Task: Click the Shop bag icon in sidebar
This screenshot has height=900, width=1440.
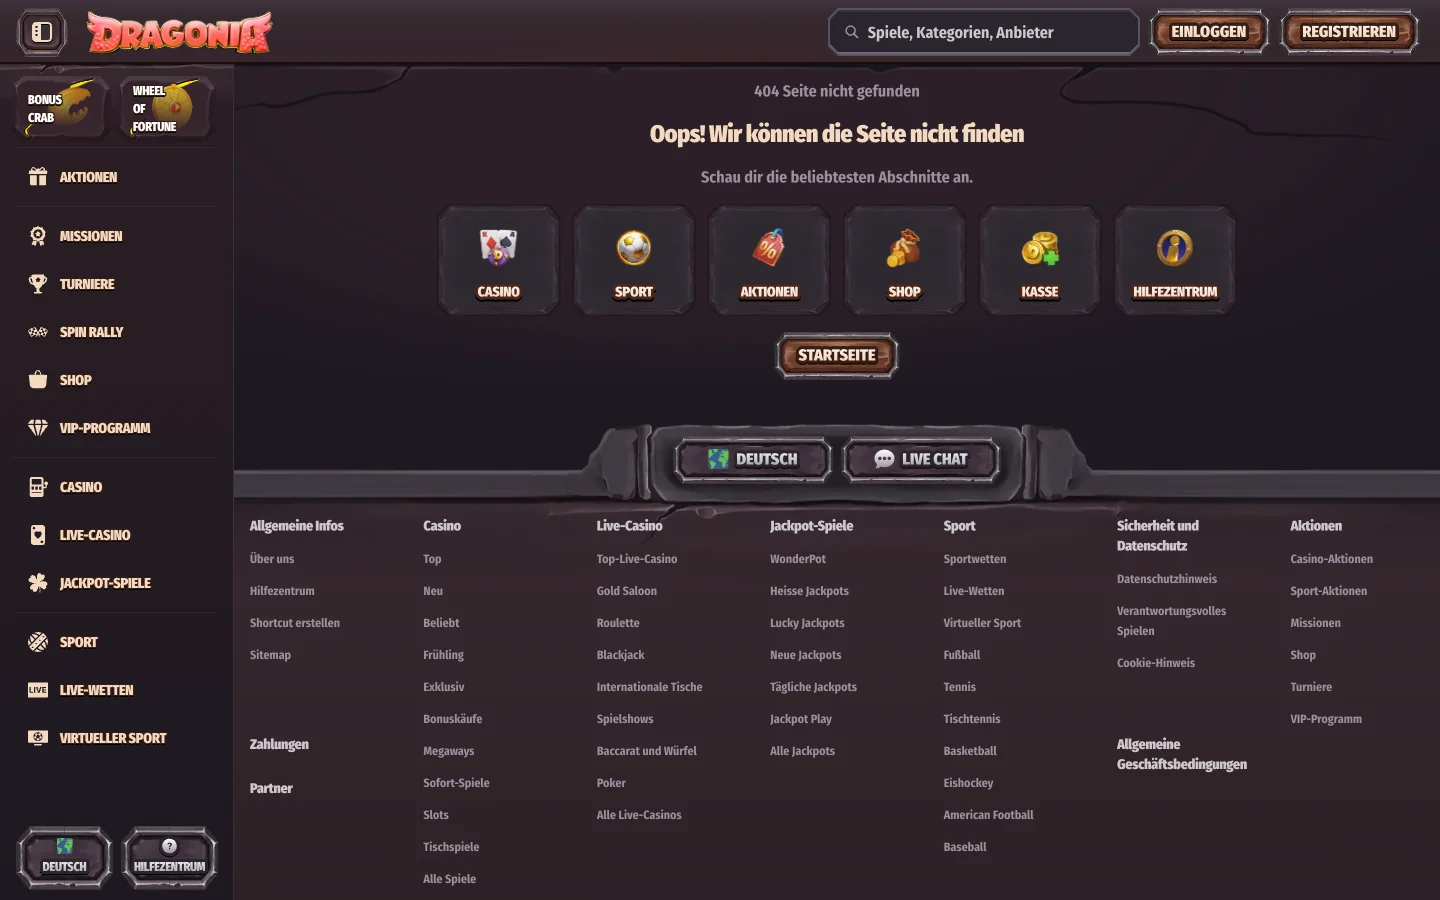Action: coord(38,380)
